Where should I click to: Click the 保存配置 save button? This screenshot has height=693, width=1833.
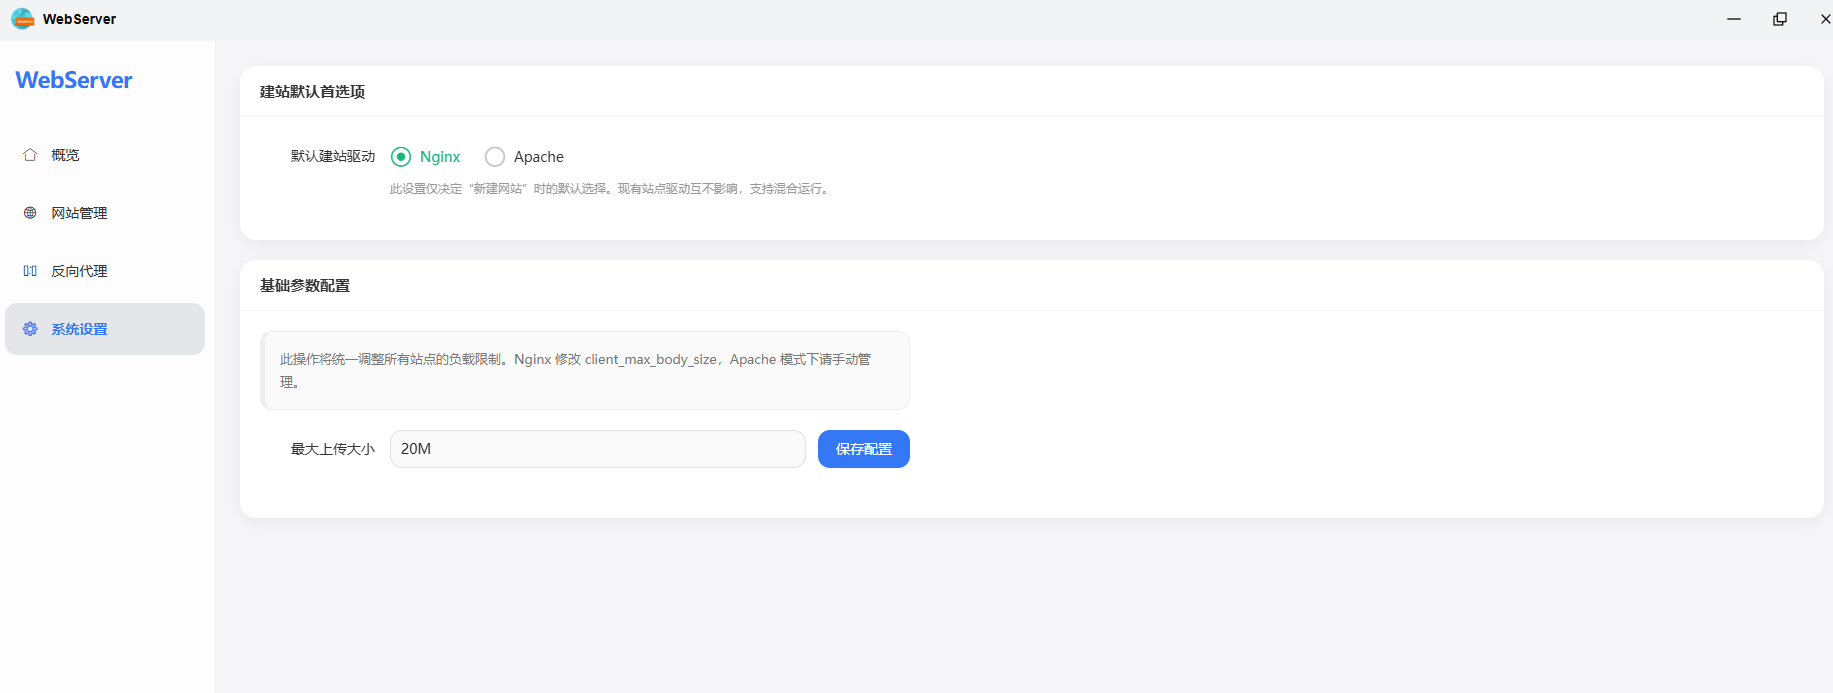point(864,449)
